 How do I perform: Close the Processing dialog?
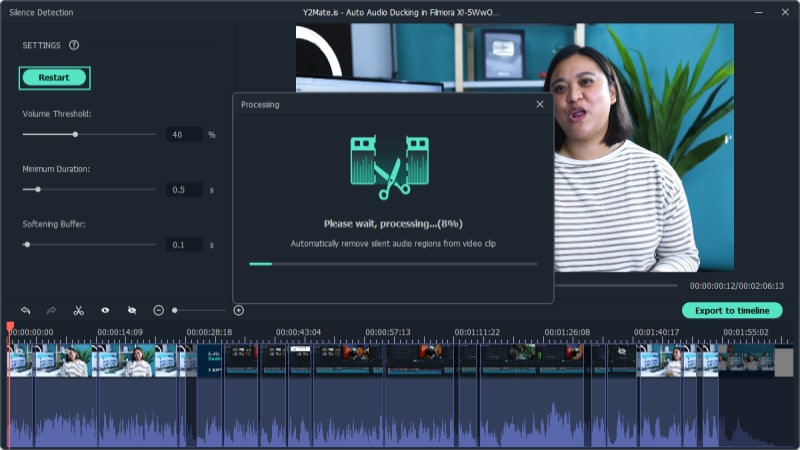(540, 104)
